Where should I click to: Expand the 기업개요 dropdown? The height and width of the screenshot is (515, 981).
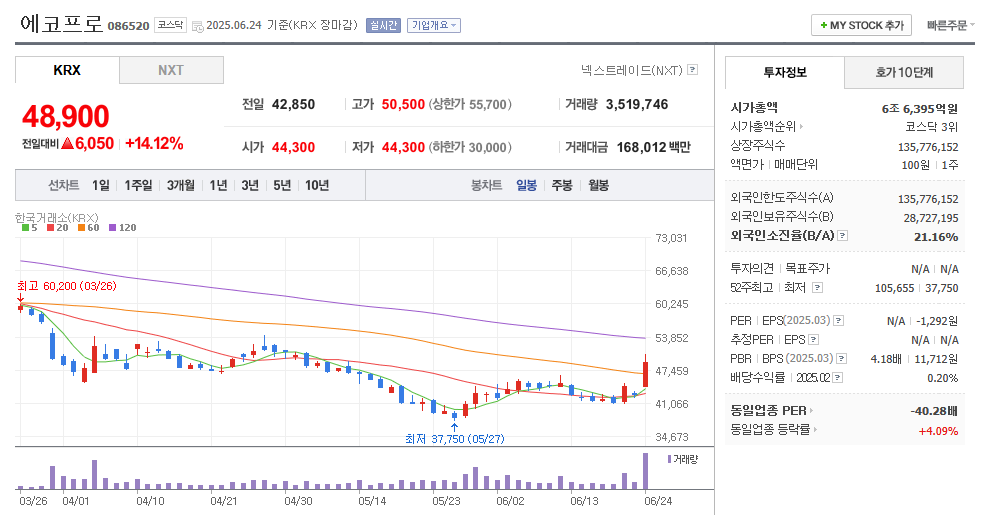pos(434,25)
